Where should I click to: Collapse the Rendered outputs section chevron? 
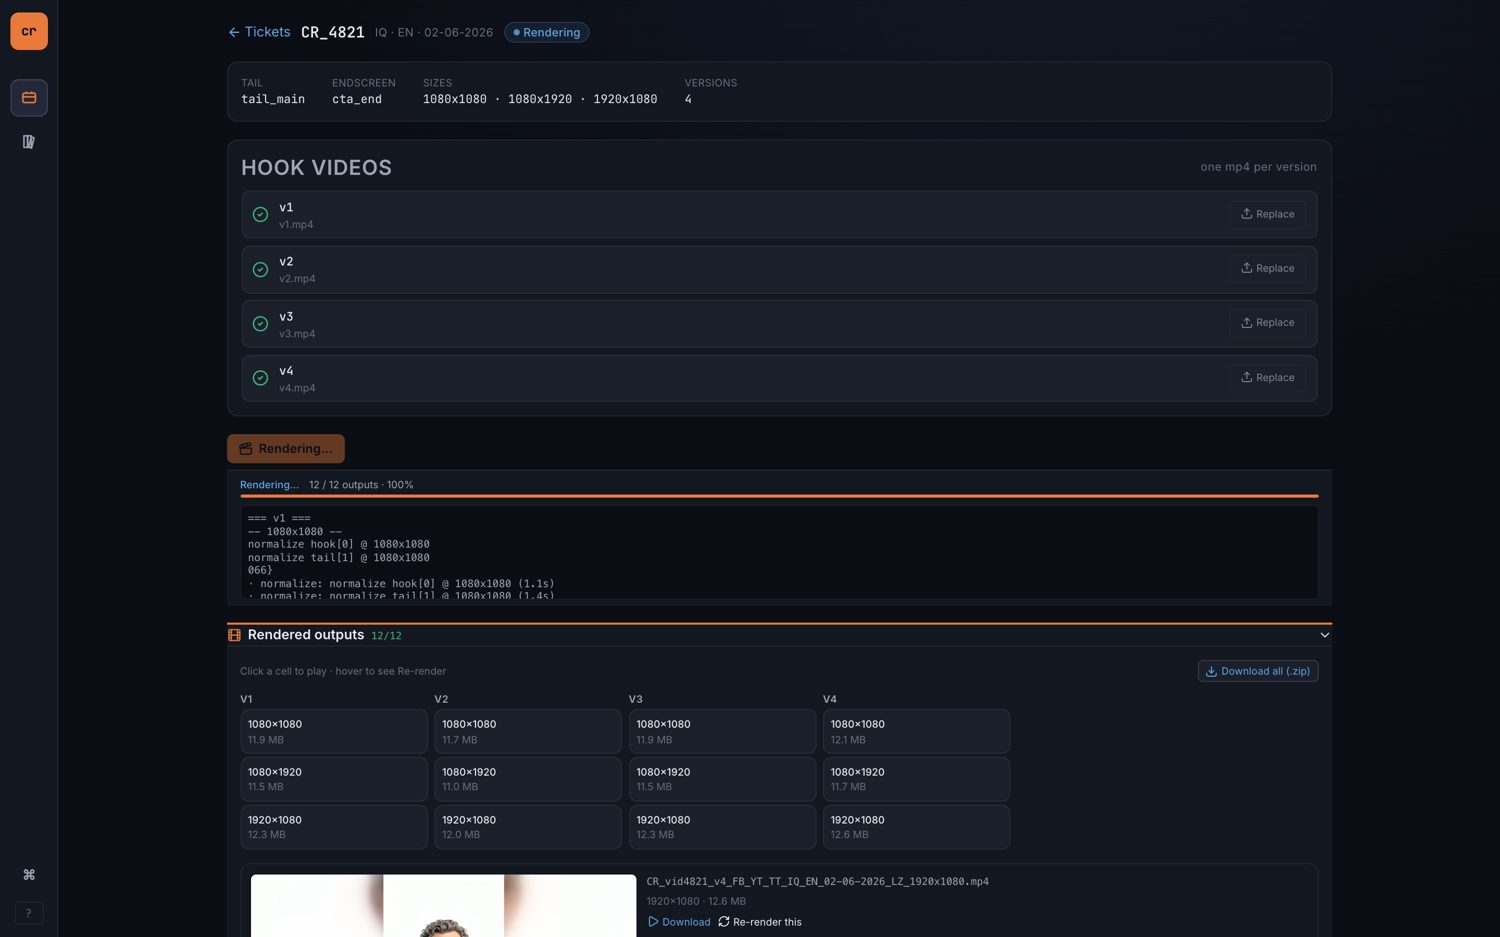[x=1324, y=635]
